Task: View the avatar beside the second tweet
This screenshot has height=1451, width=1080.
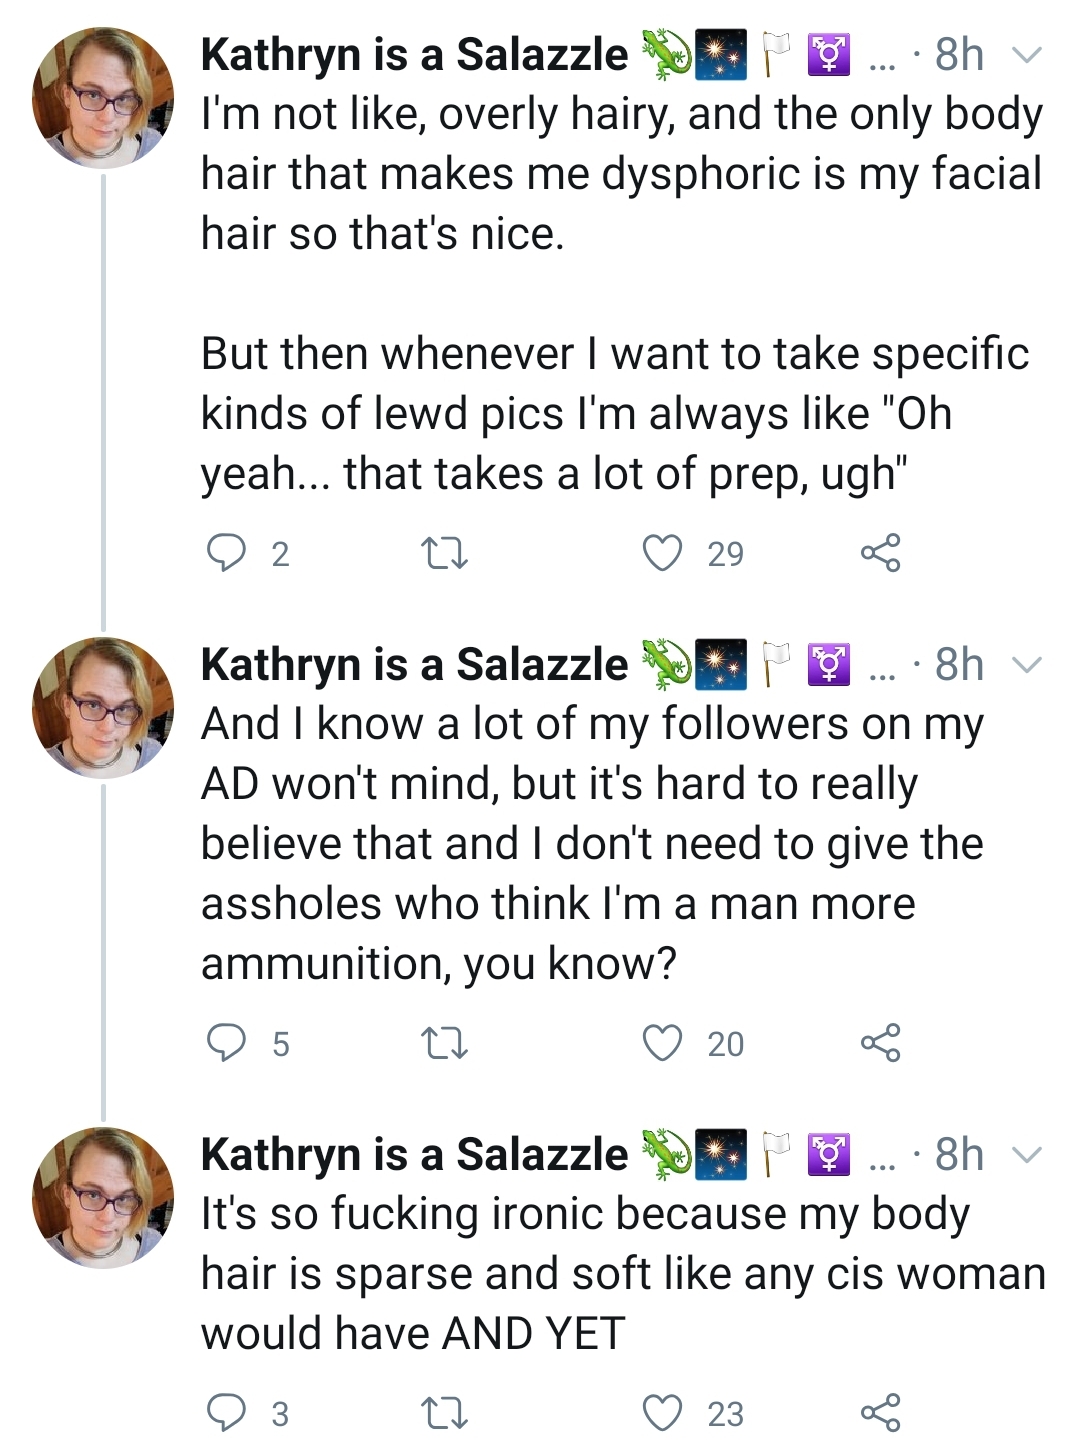Action: 103,708
